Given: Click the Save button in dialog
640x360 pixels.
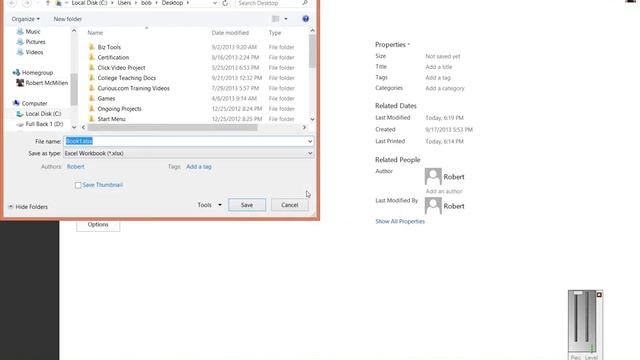Looking at the screenshot, I should click(247, 205).
